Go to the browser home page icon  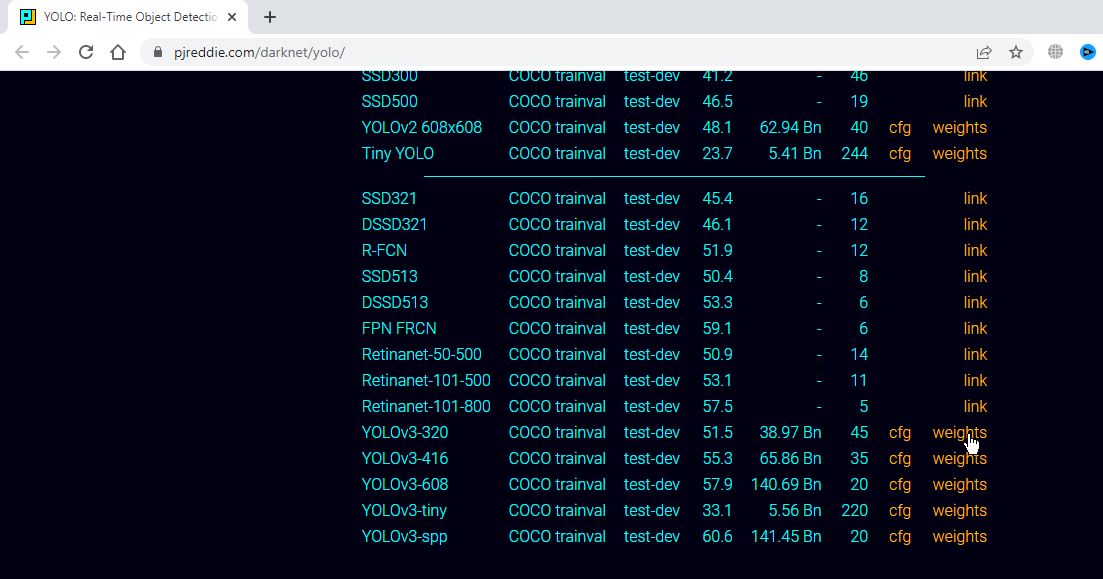(118, 52)
